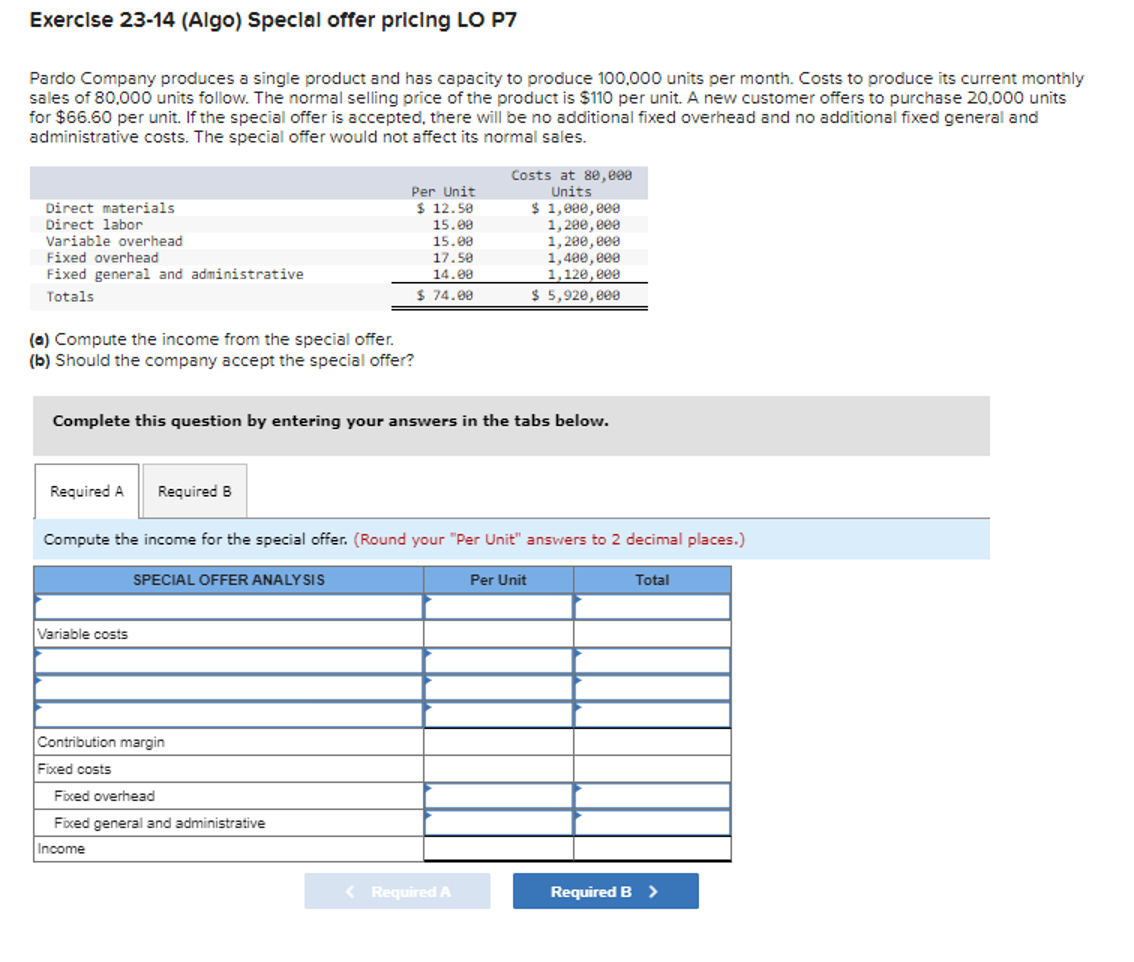
Task: Click the Total cell for the third variable cost row
Action: (652, 715)
